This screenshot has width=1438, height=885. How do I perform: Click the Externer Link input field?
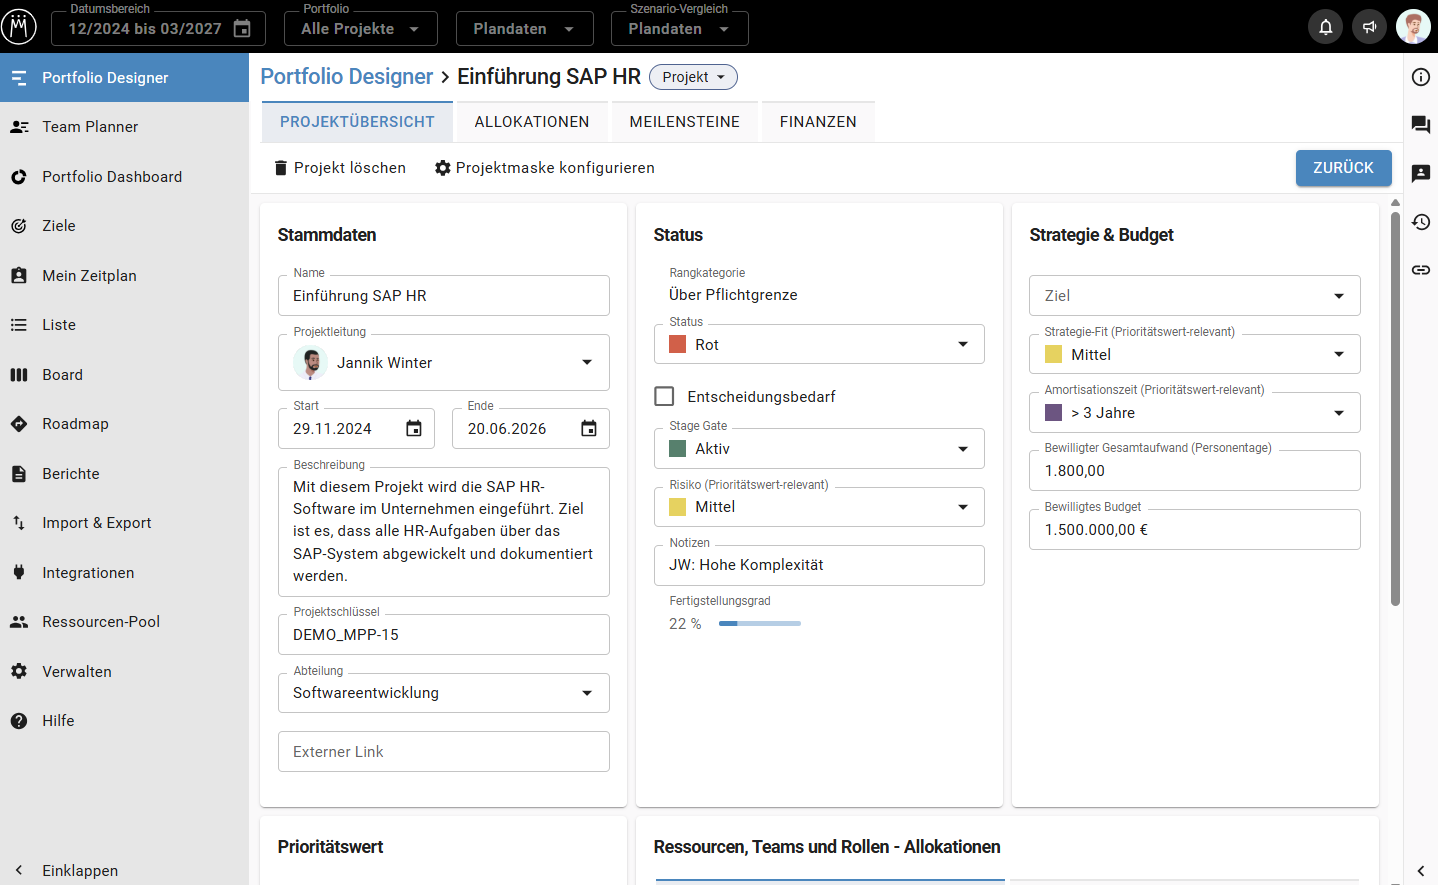(444, 752)
